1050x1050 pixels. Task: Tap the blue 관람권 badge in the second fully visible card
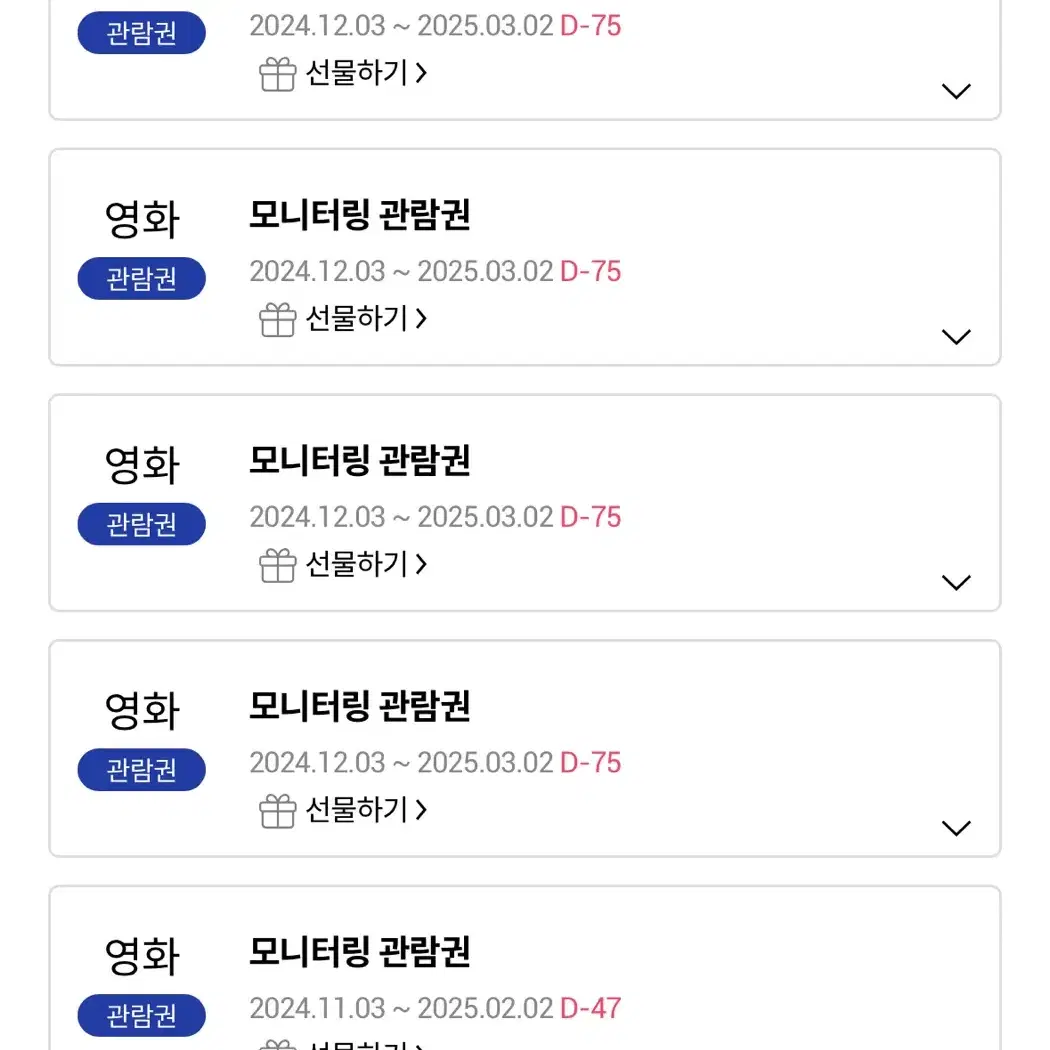click(141, 524)
